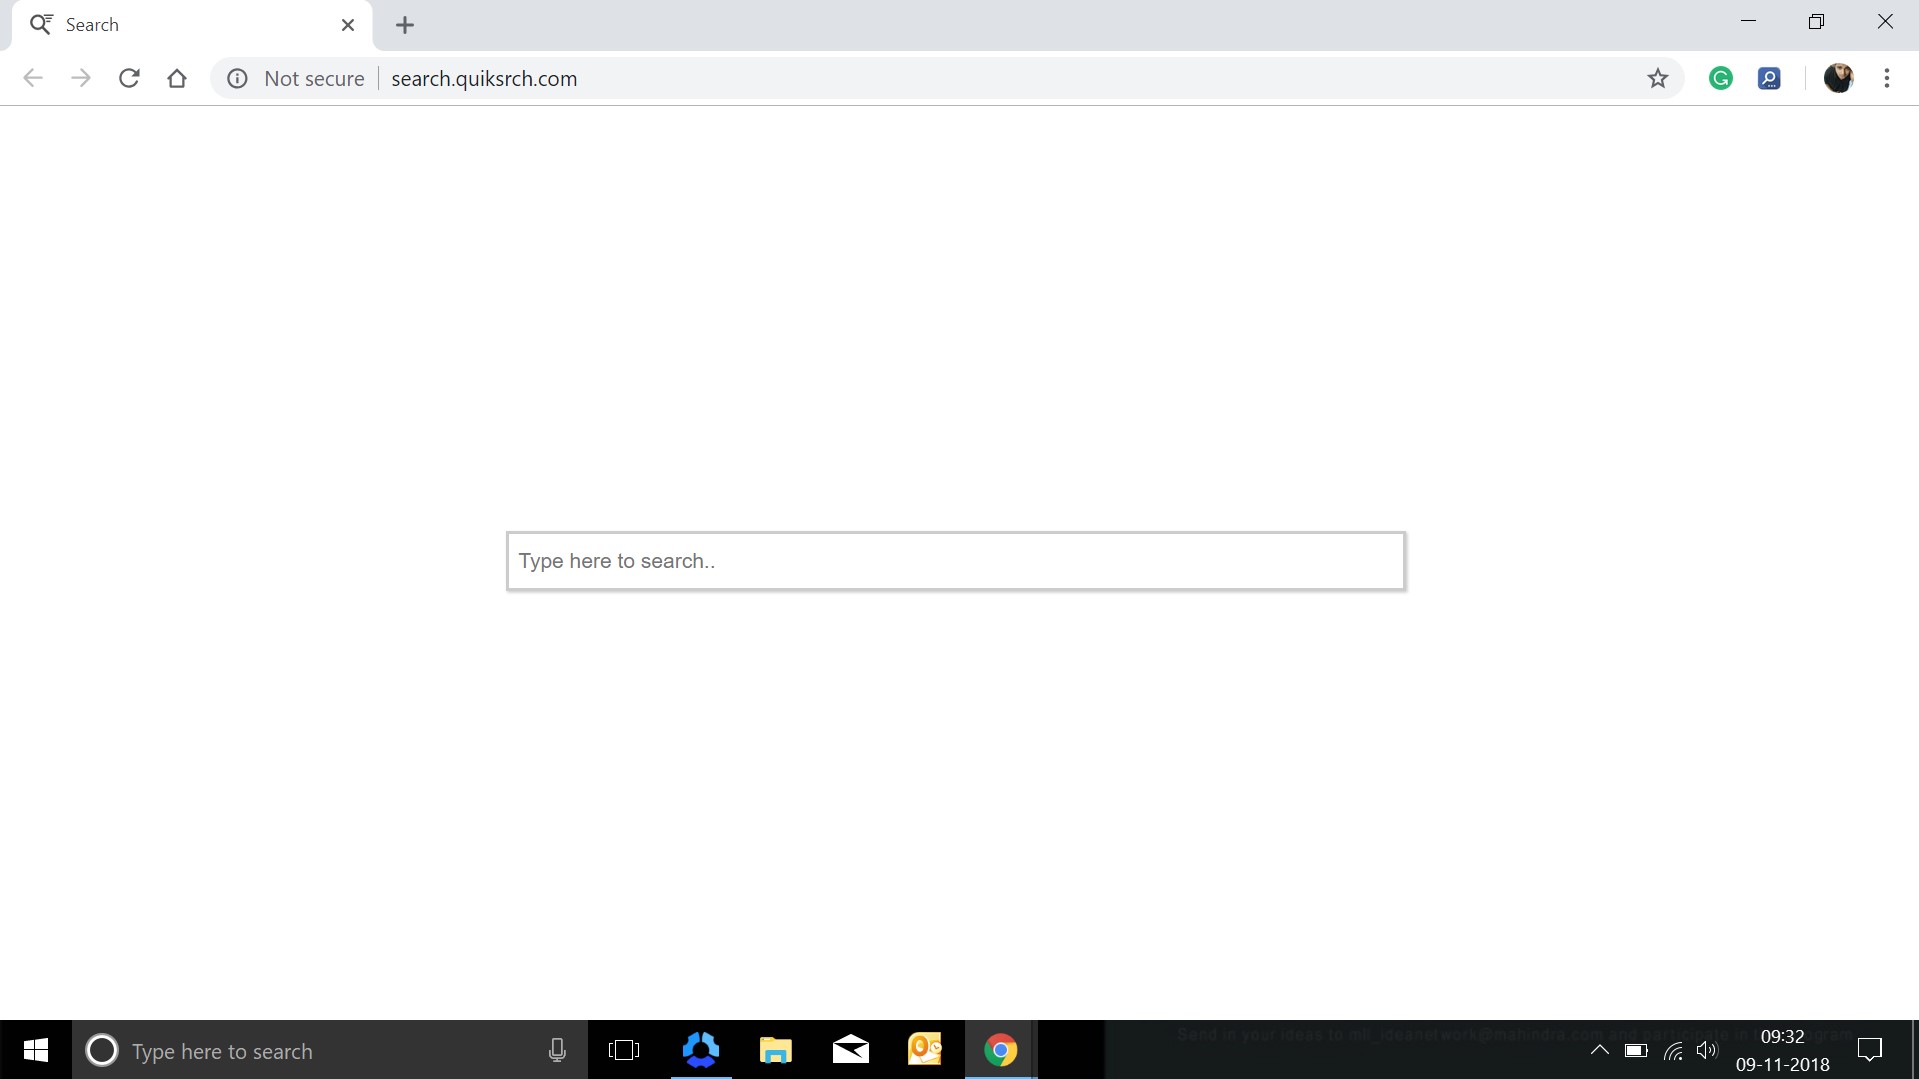The width and height of the screenshot is (1919, 1079).
Task: Click the forward navigation arrow
Action: (81, 78)
